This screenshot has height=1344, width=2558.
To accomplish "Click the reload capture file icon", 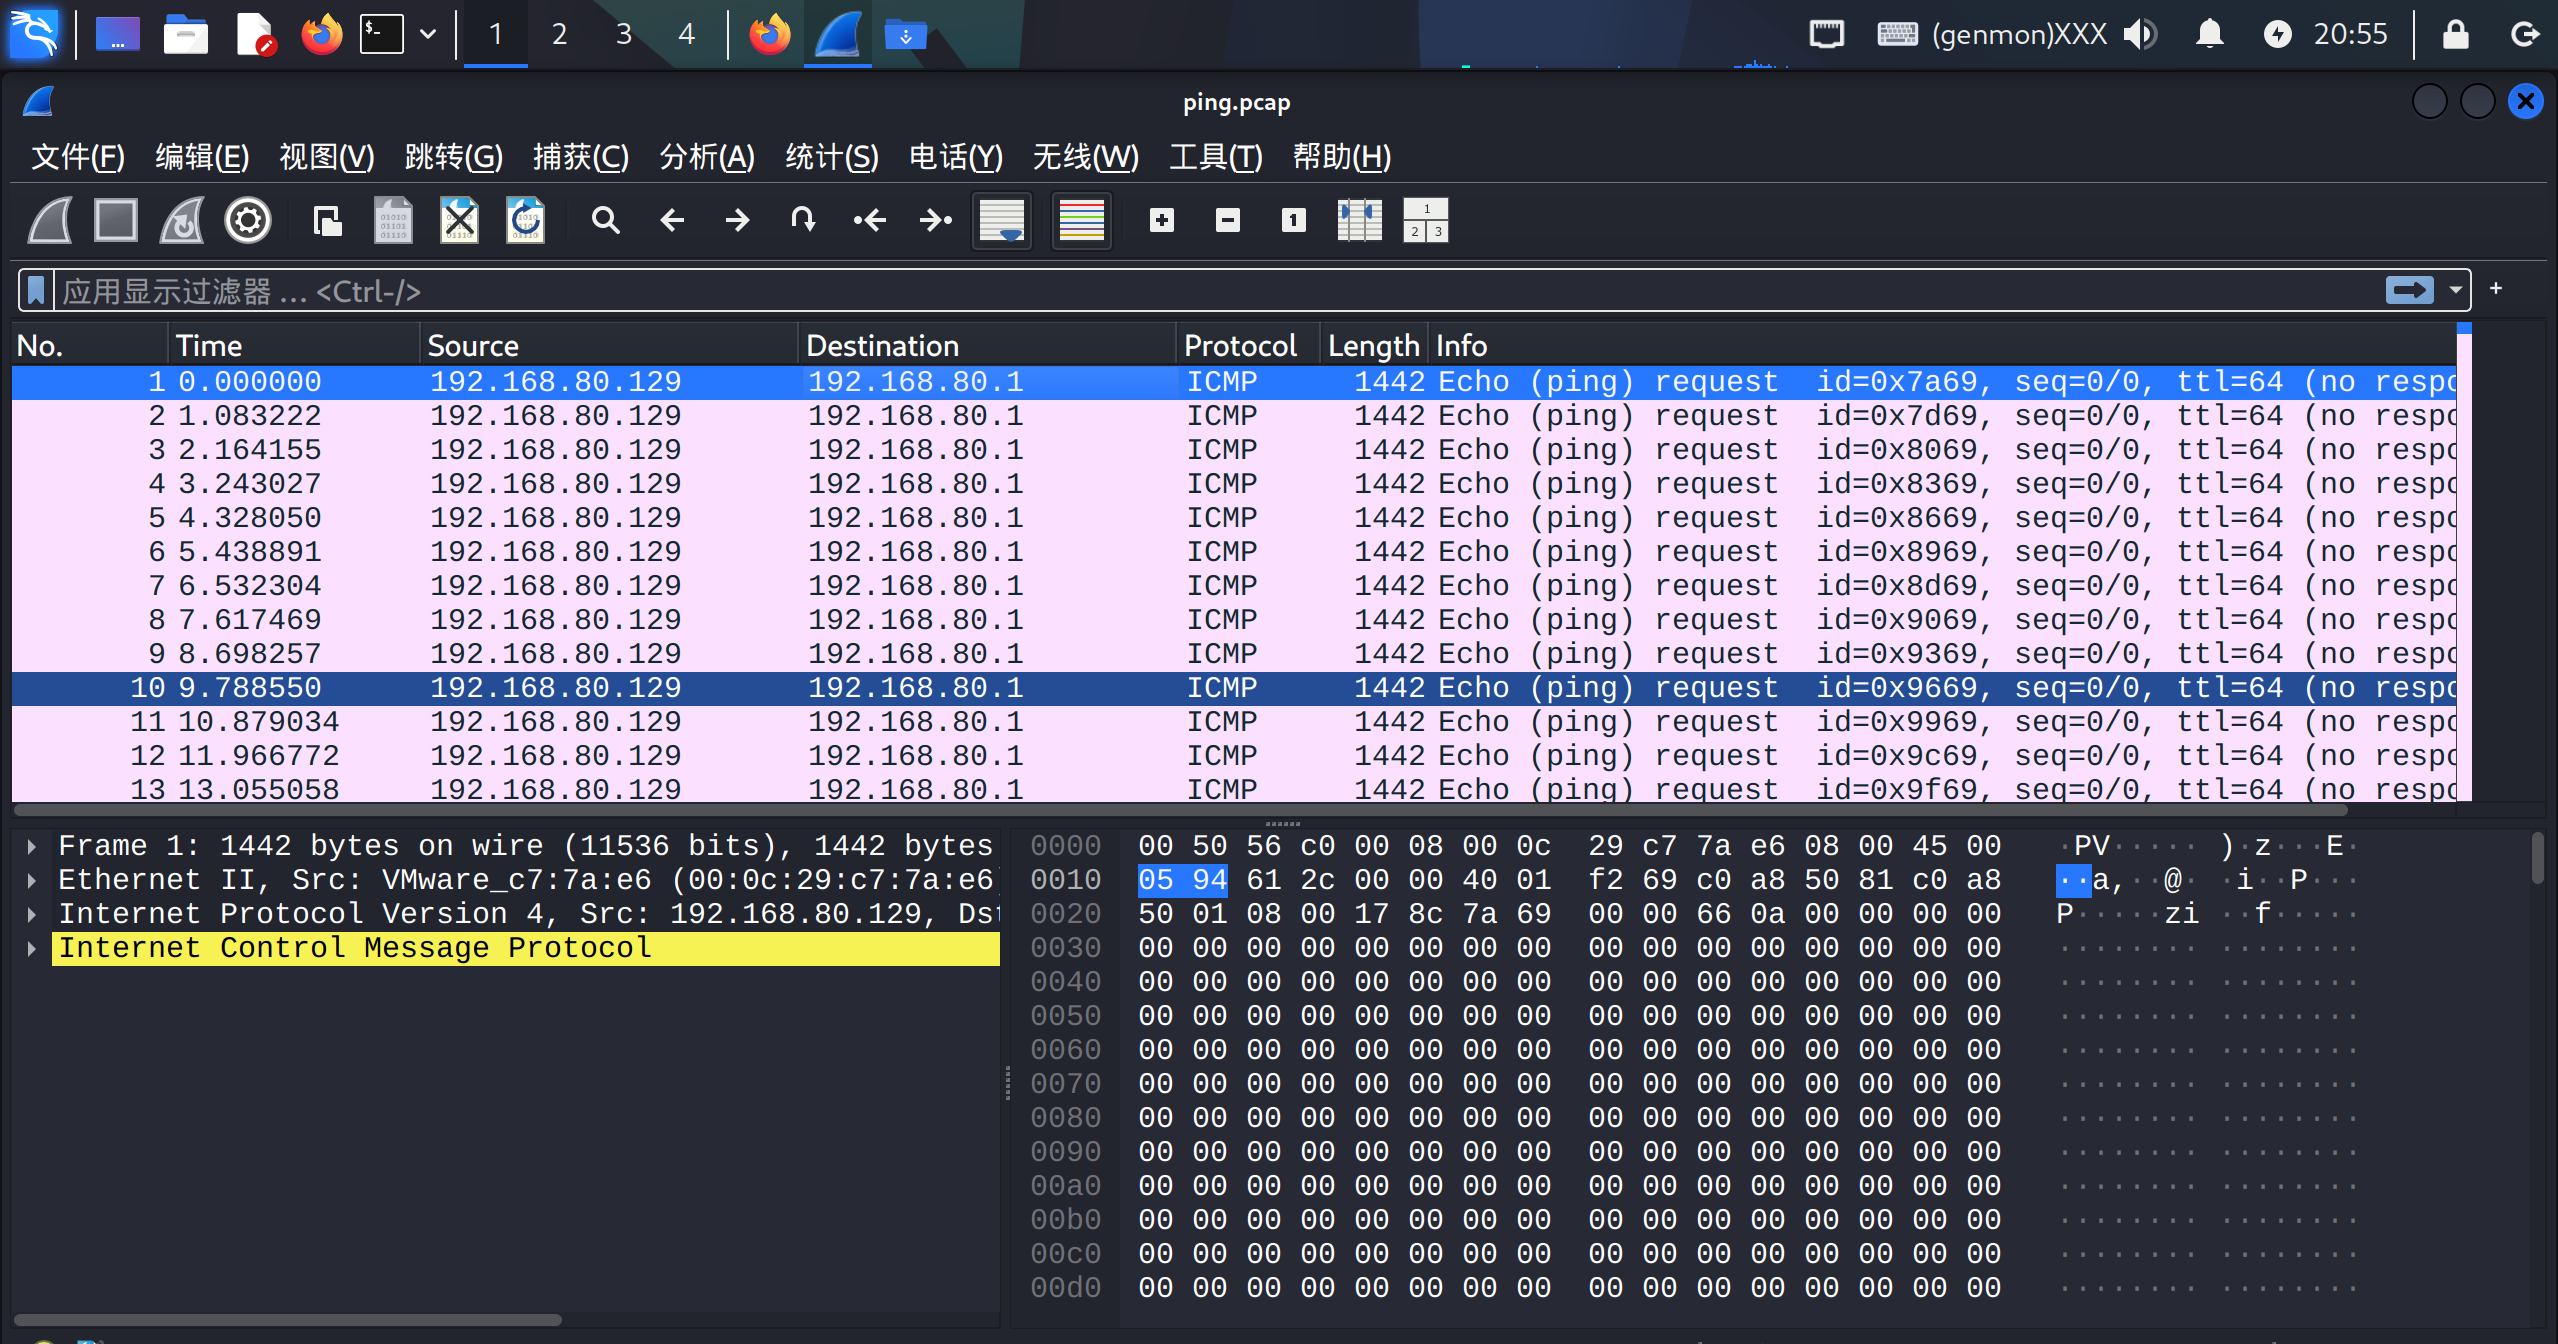I will click(x=525, y=220).
